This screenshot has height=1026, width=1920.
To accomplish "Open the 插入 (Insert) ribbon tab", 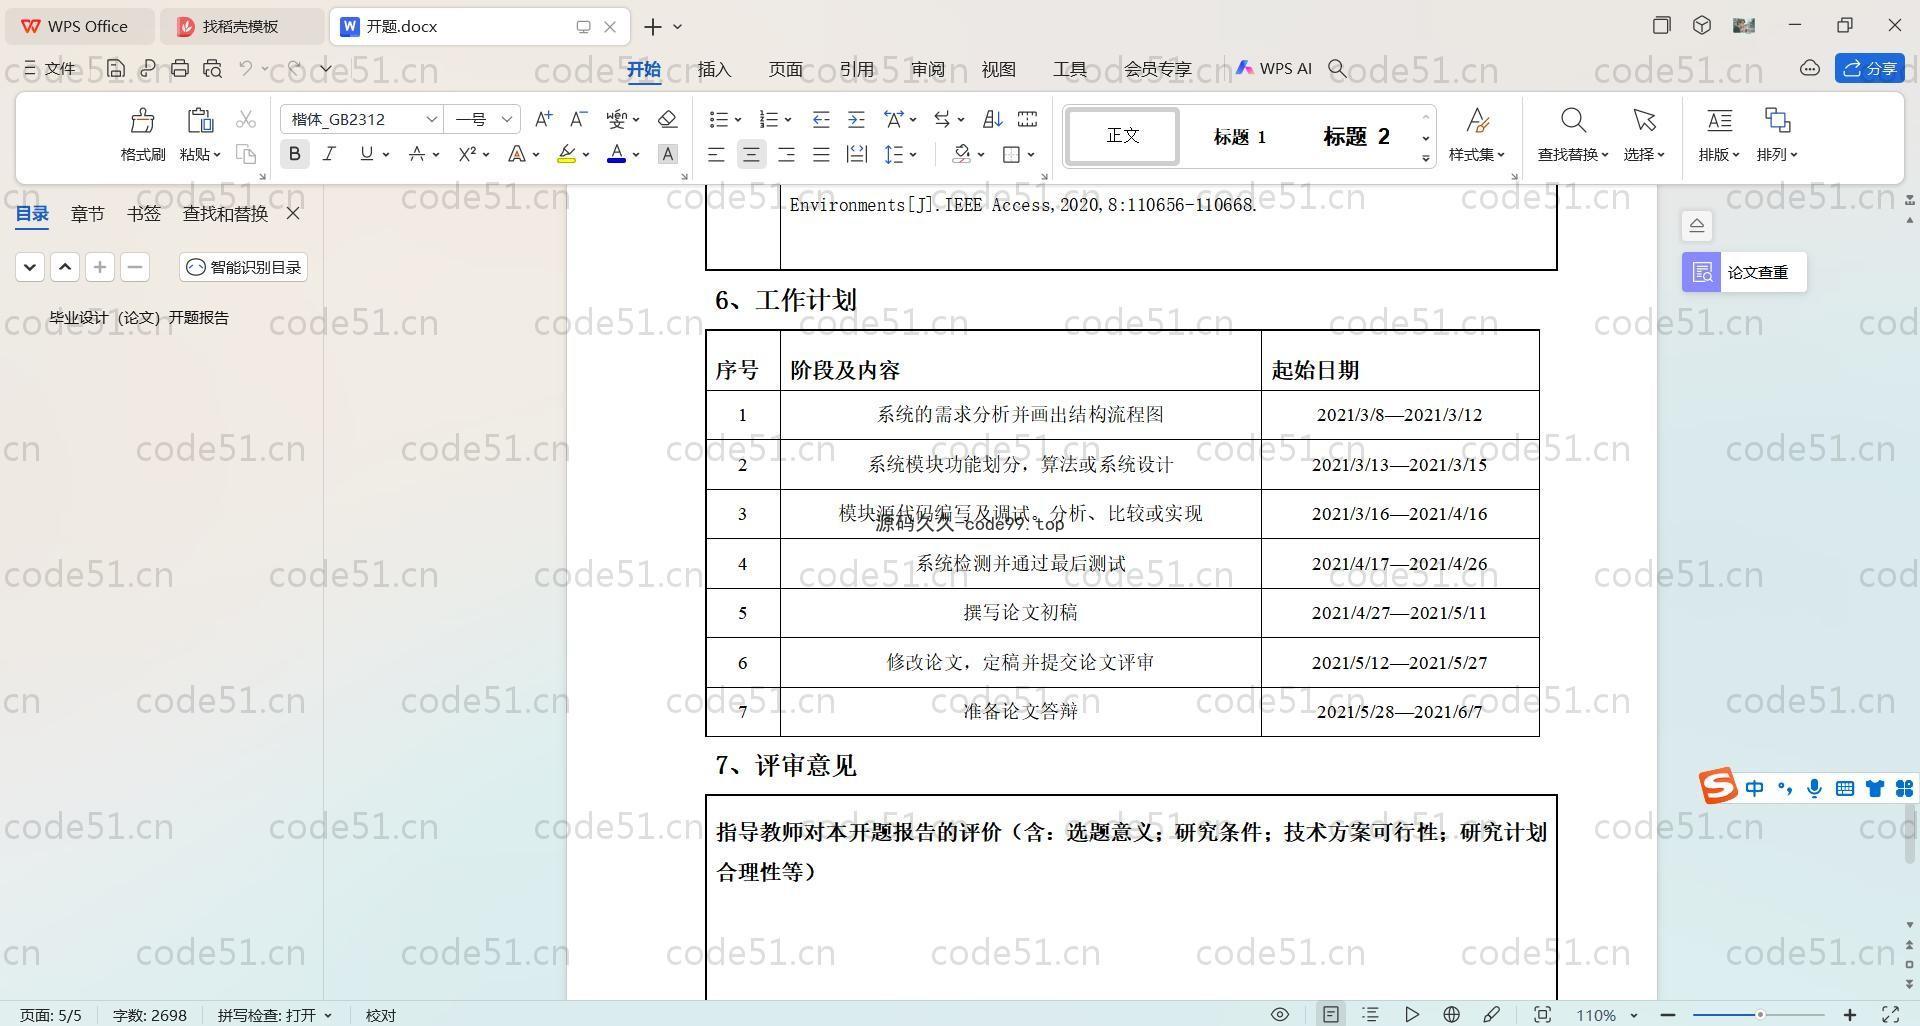I will coord(714,69).
